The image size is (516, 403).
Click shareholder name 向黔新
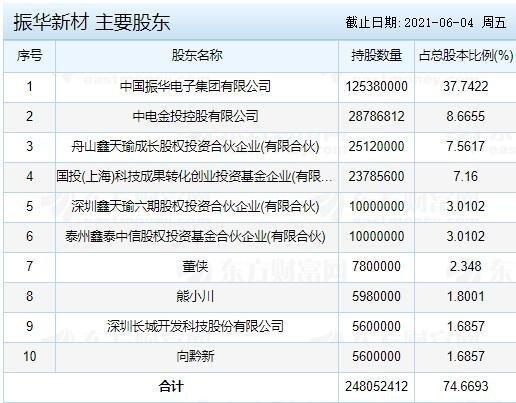point(195,356)
